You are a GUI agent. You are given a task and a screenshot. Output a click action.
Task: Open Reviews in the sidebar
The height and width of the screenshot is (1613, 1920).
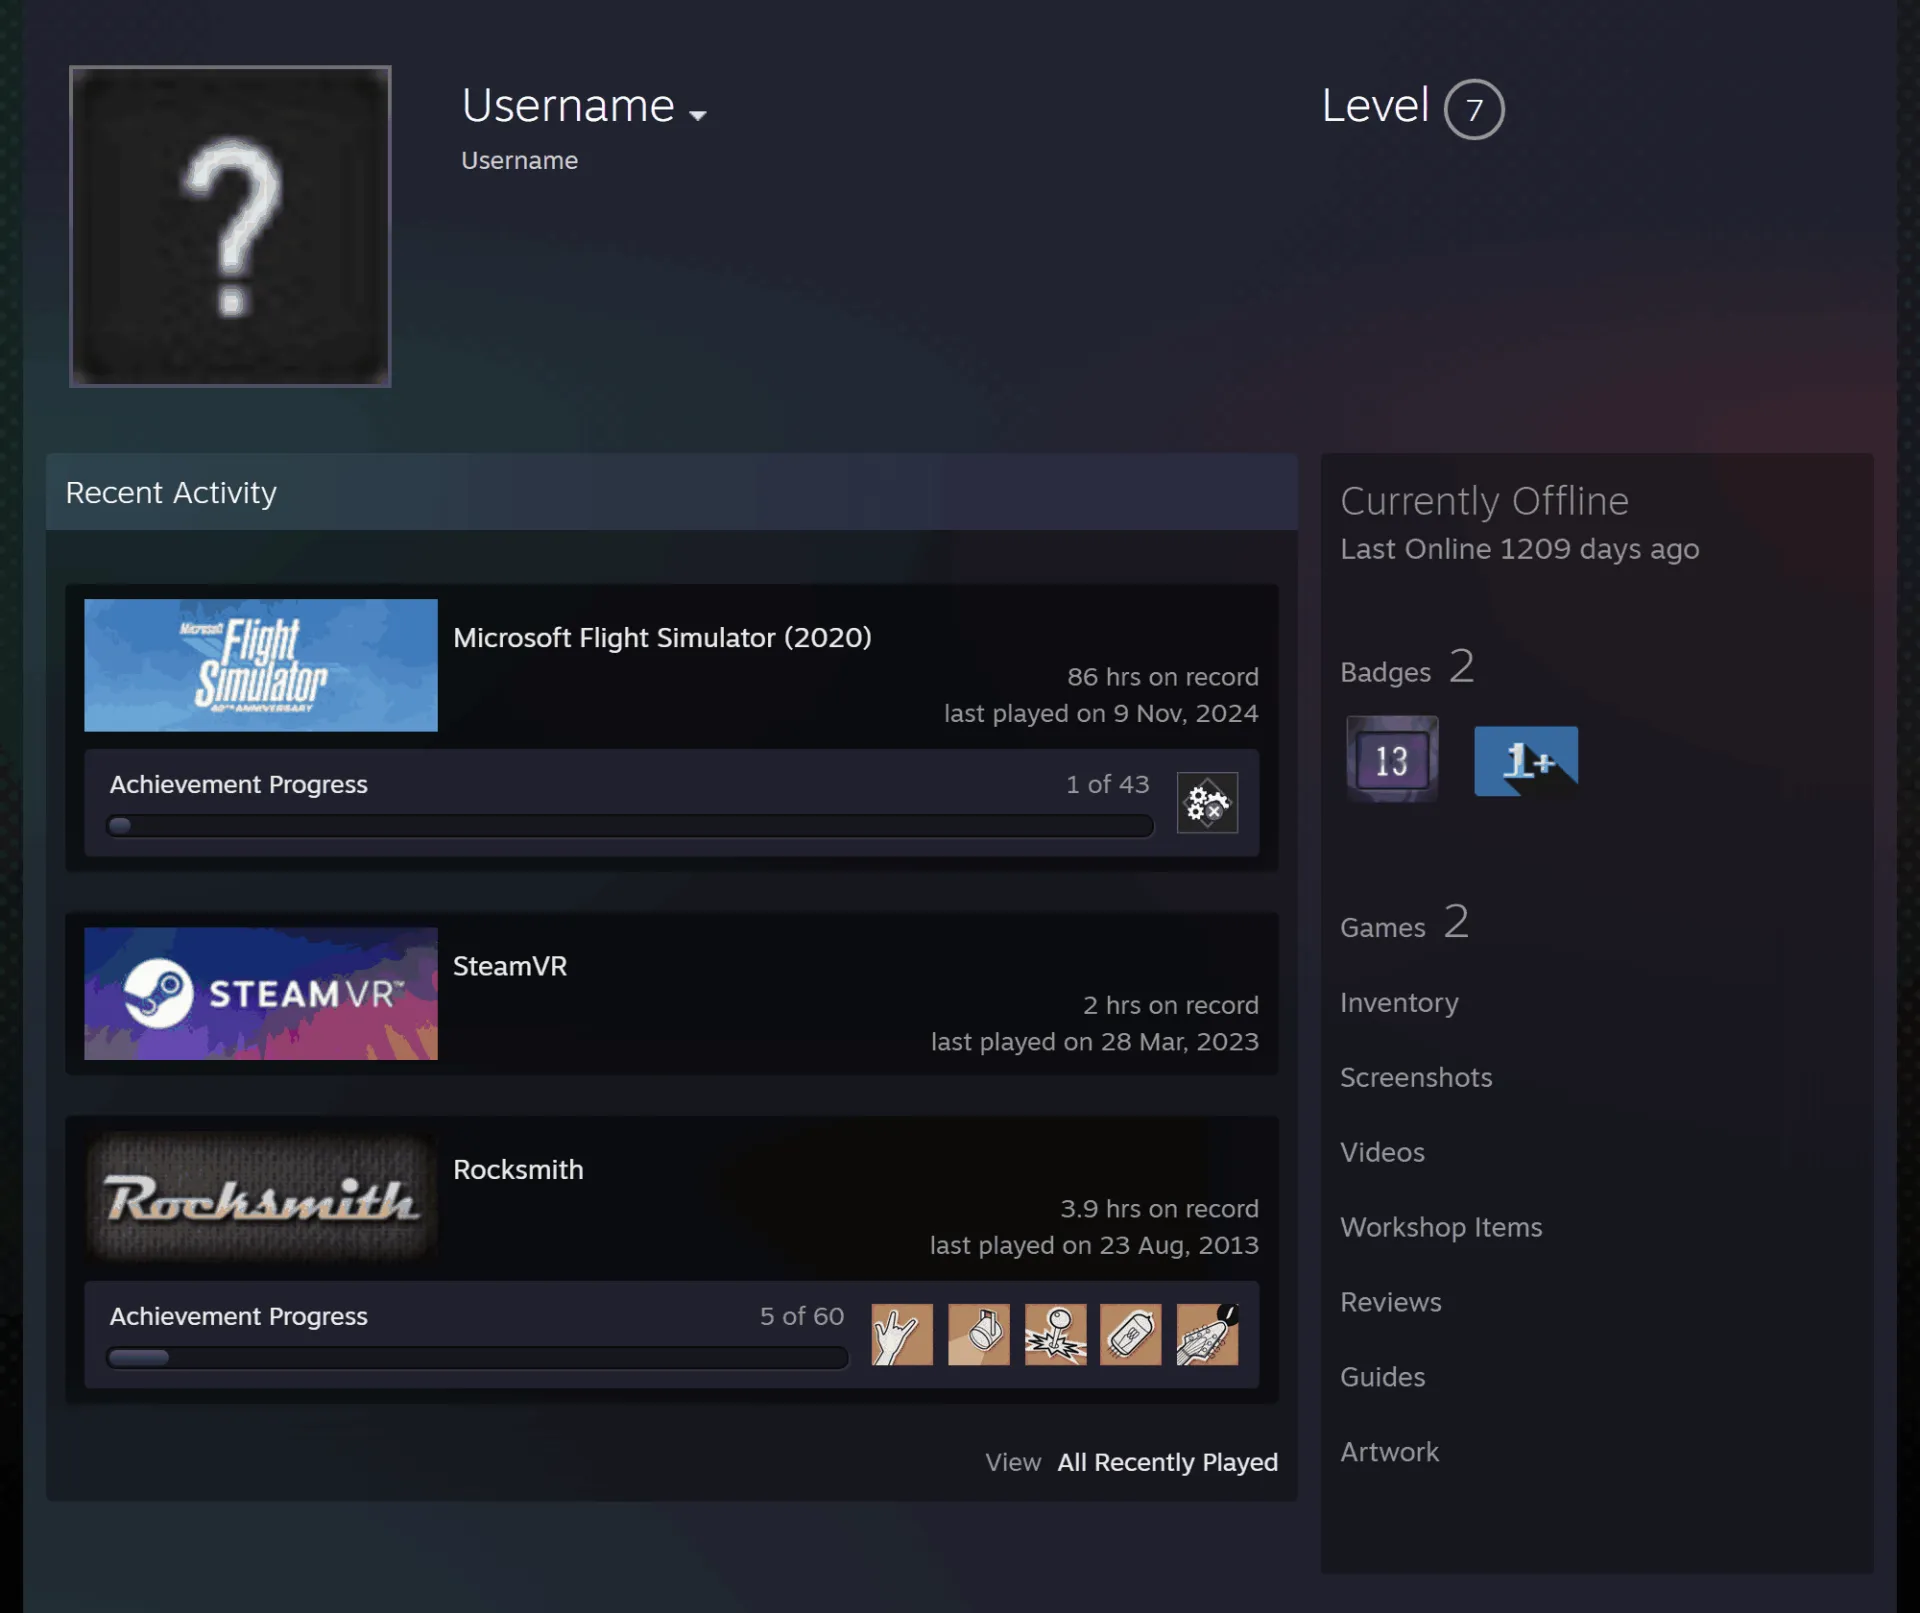[1390, 1302]
